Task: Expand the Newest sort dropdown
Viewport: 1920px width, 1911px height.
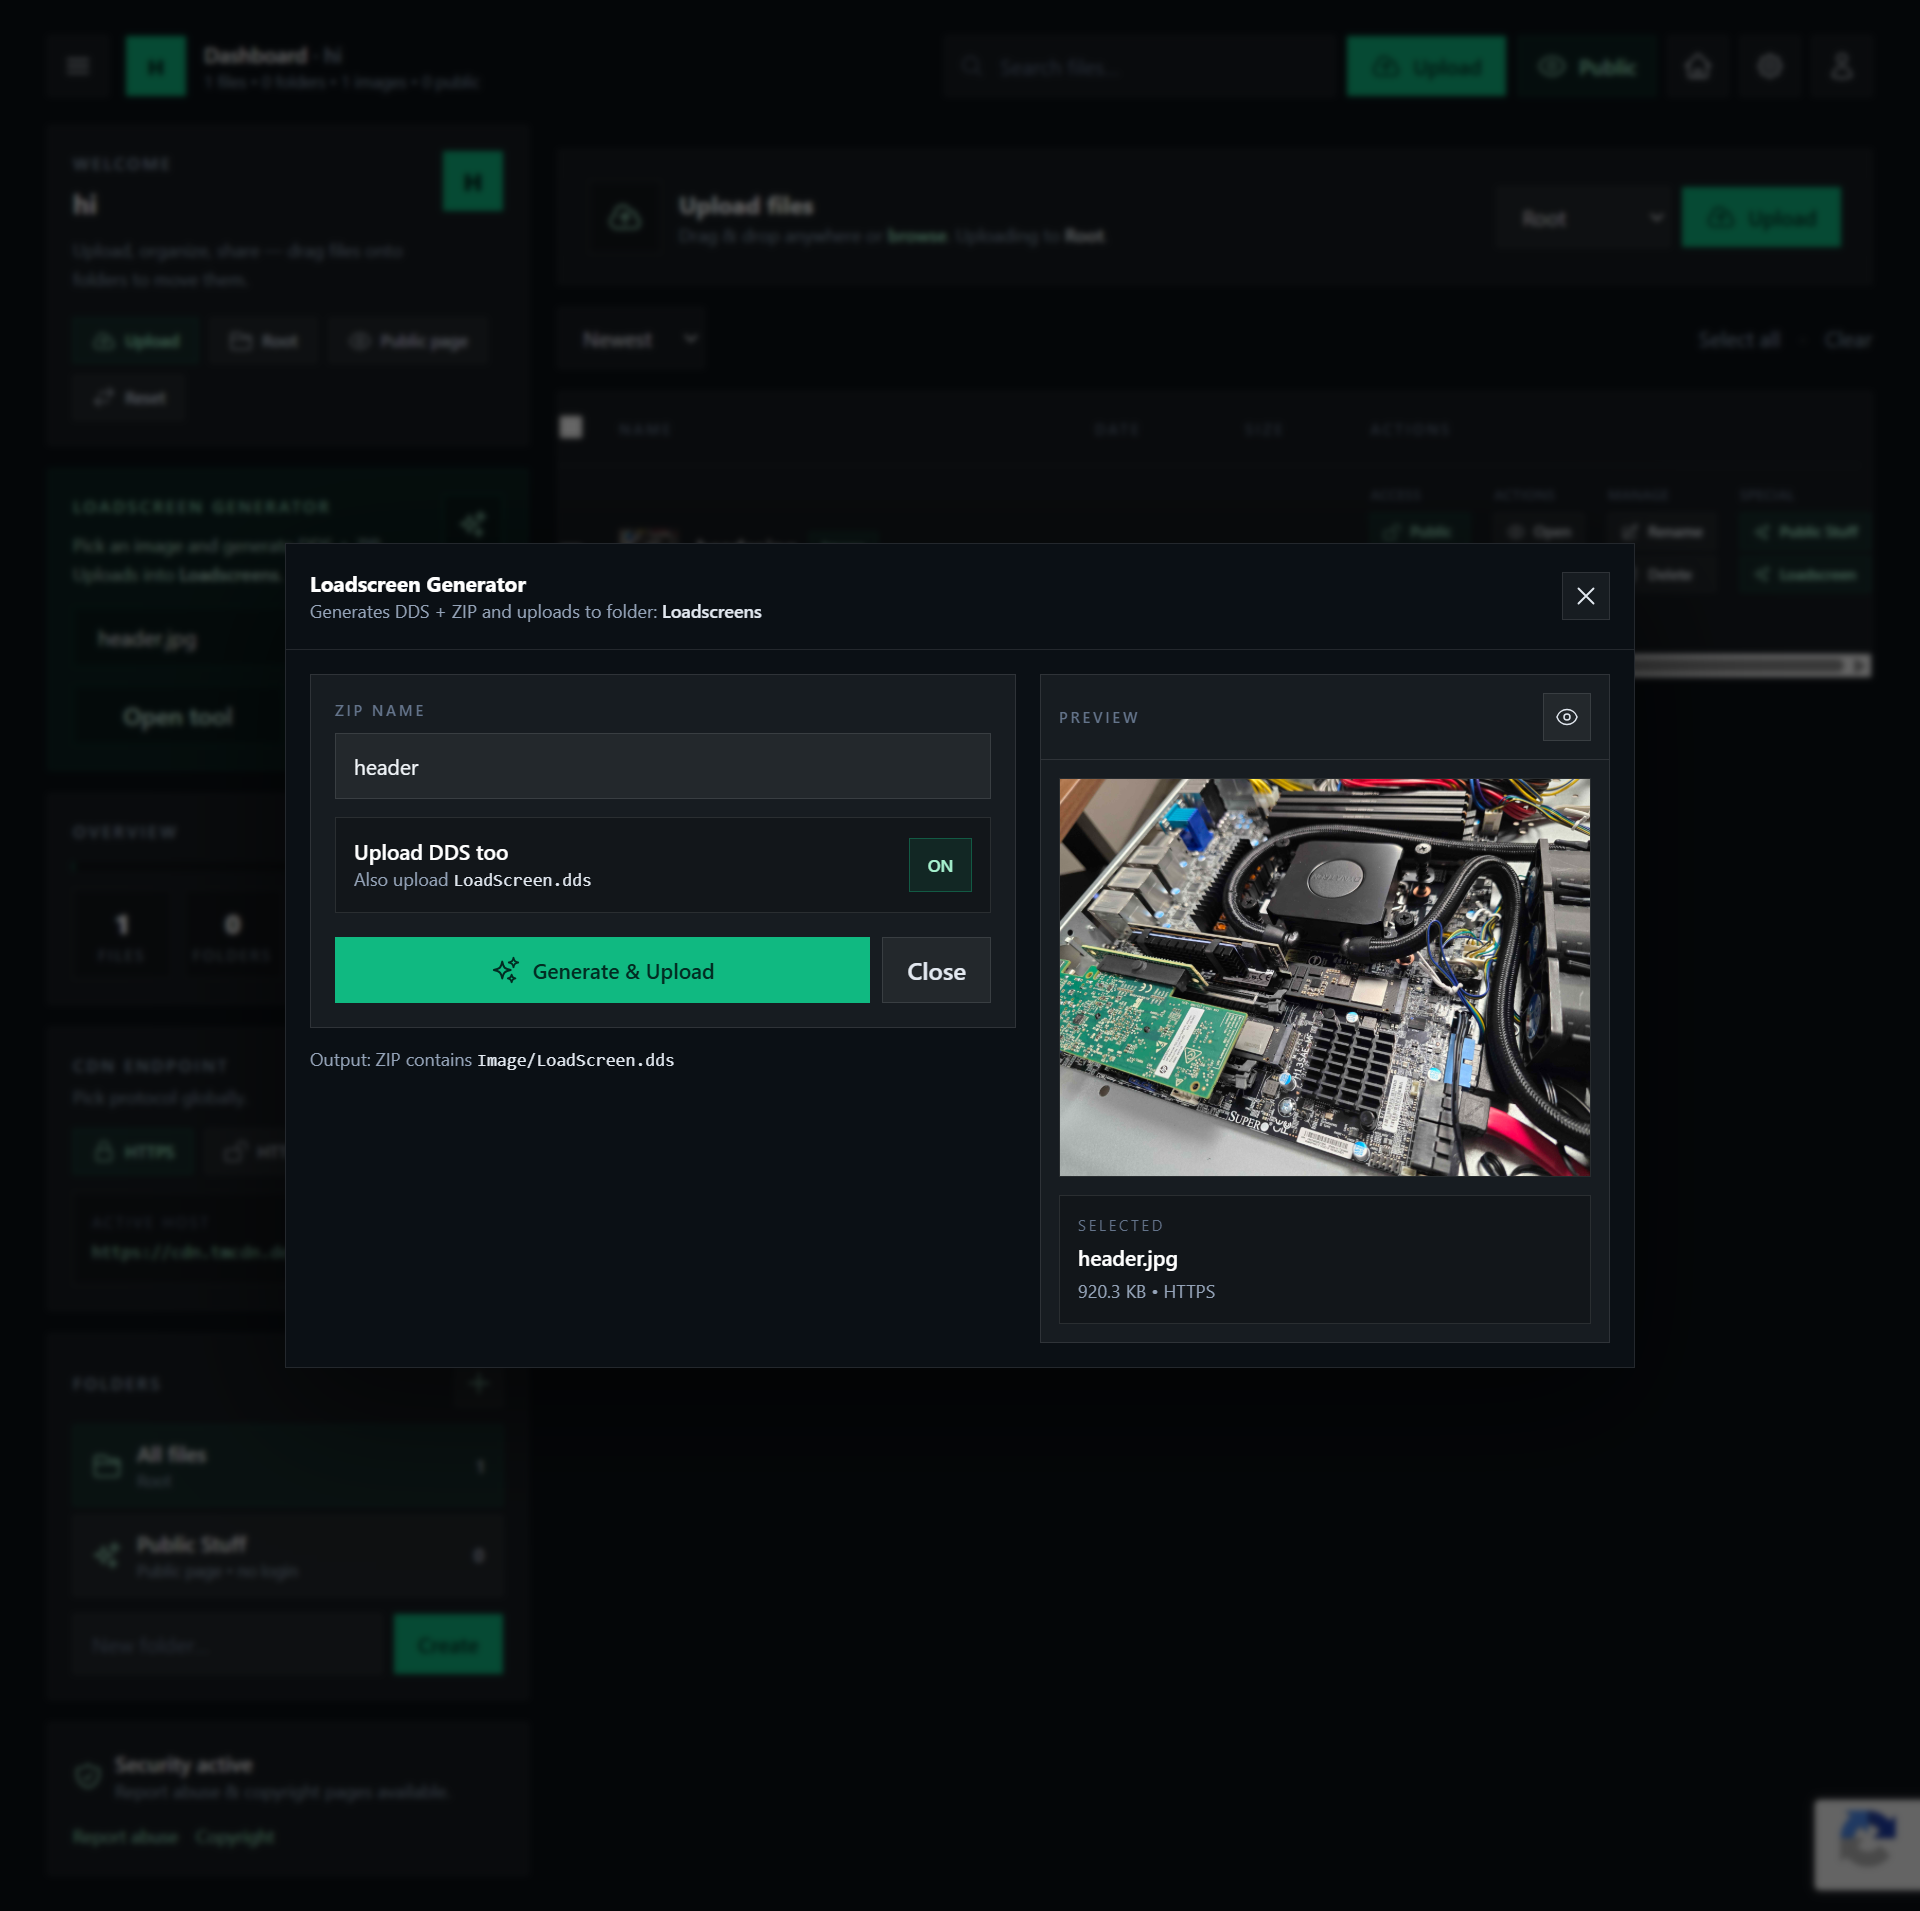Action: click(x=633, y=340)
